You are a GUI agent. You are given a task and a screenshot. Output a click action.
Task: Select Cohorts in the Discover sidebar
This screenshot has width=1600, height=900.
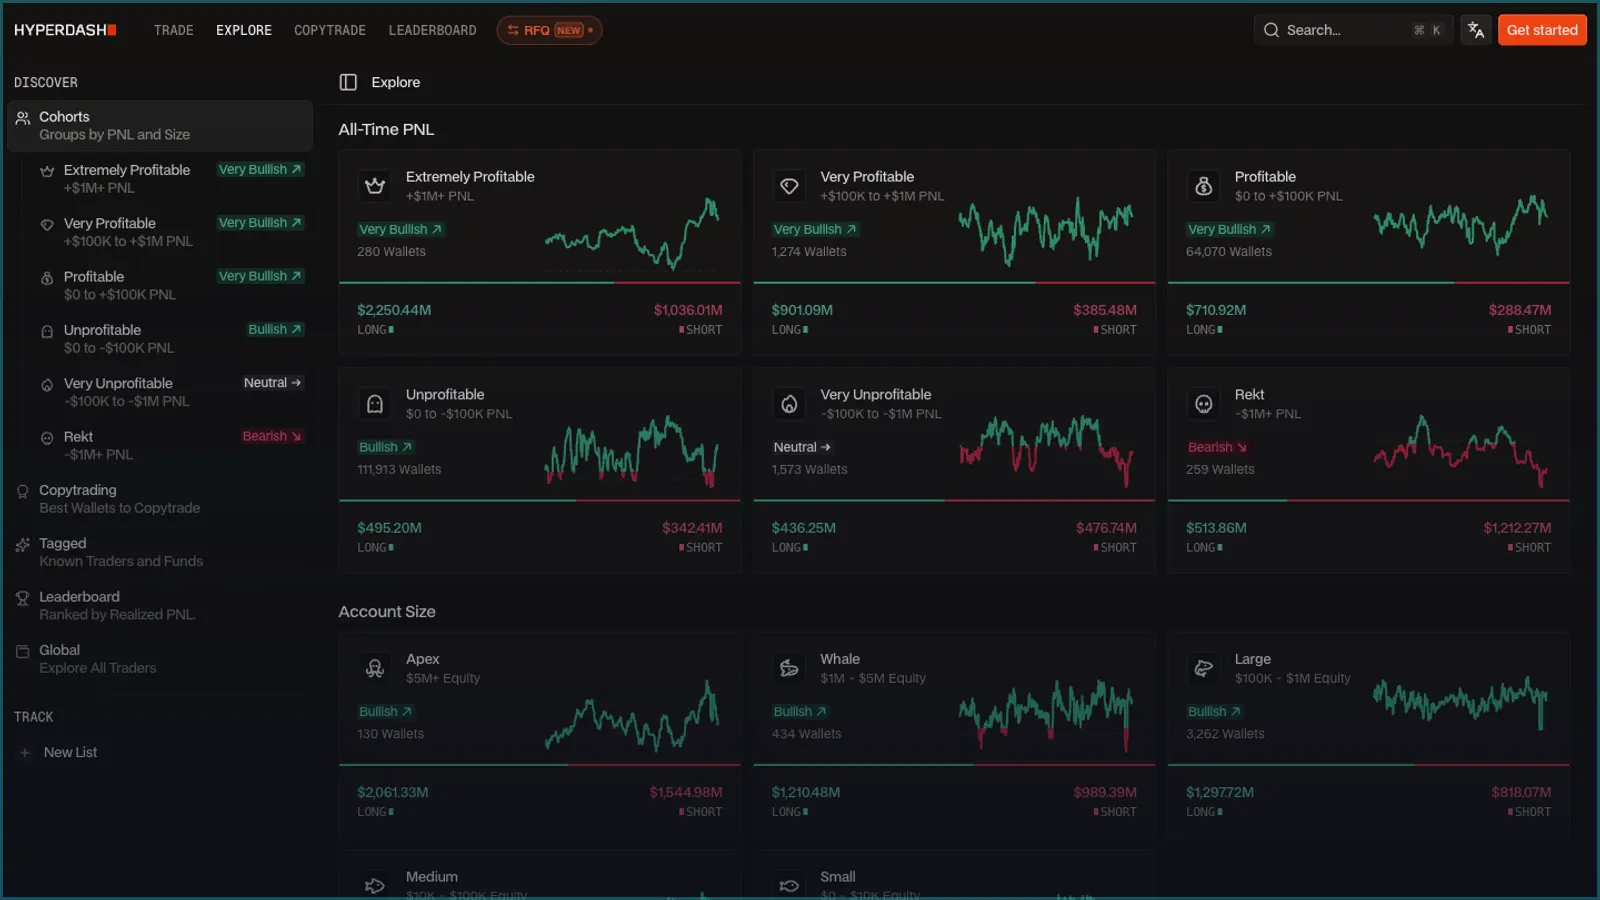click(160, 125)
